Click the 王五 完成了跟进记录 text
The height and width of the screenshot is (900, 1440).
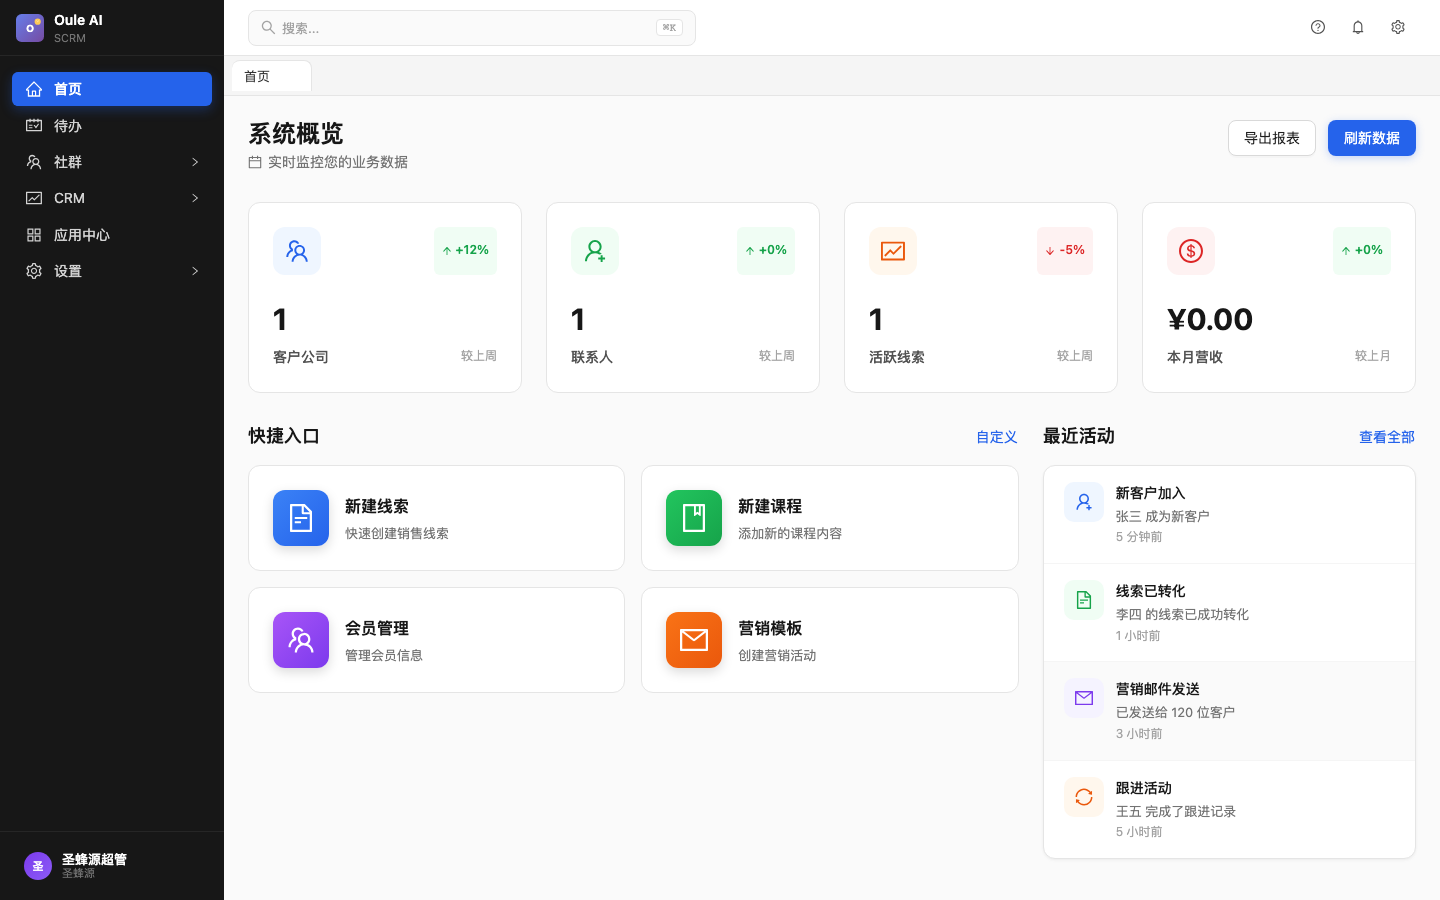[x=1176, y=811]
